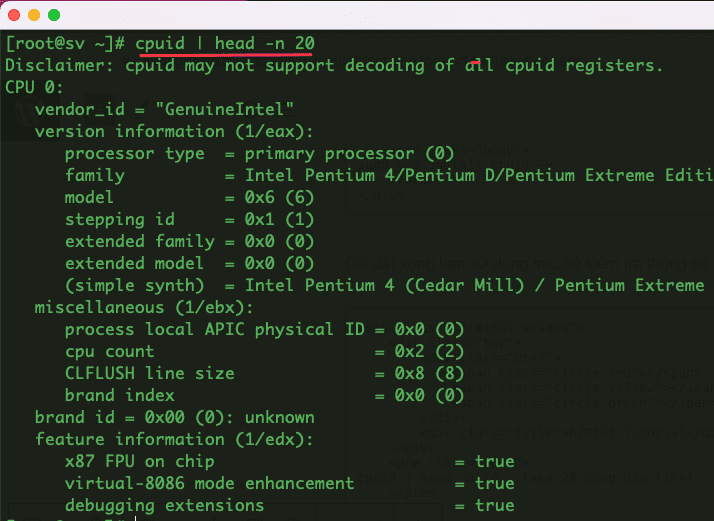Click the CLFLUSH line size entry
The width and height of the screenshot is (714, 521).
149,374
